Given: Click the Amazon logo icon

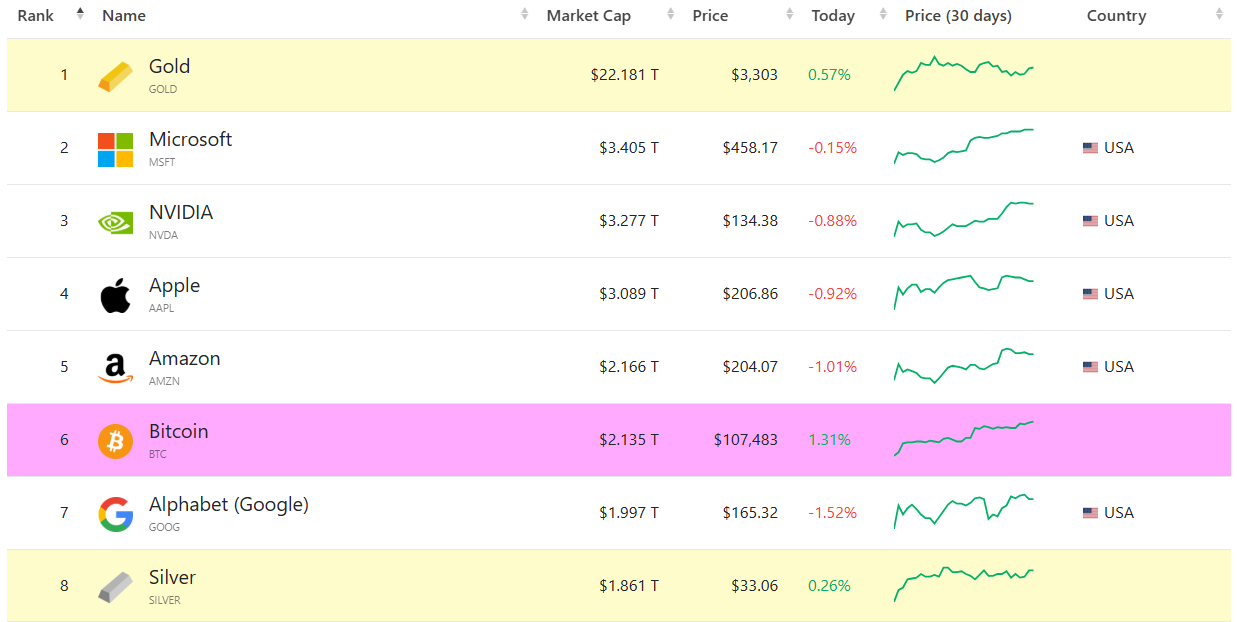Looking at the screenshot, I should 115,368.
